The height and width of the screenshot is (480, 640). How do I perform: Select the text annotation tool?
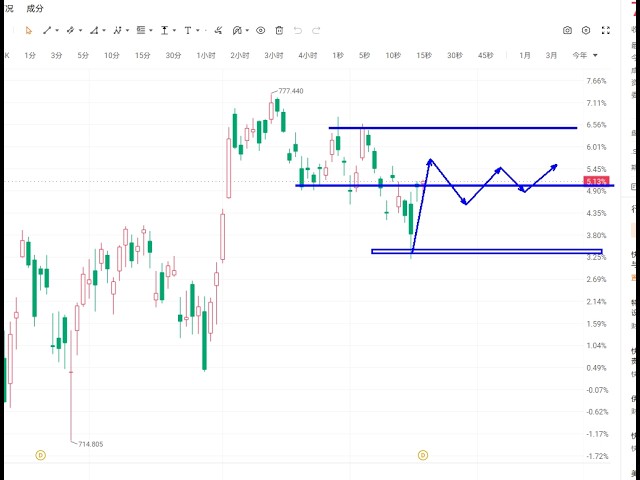click(188, 31)
